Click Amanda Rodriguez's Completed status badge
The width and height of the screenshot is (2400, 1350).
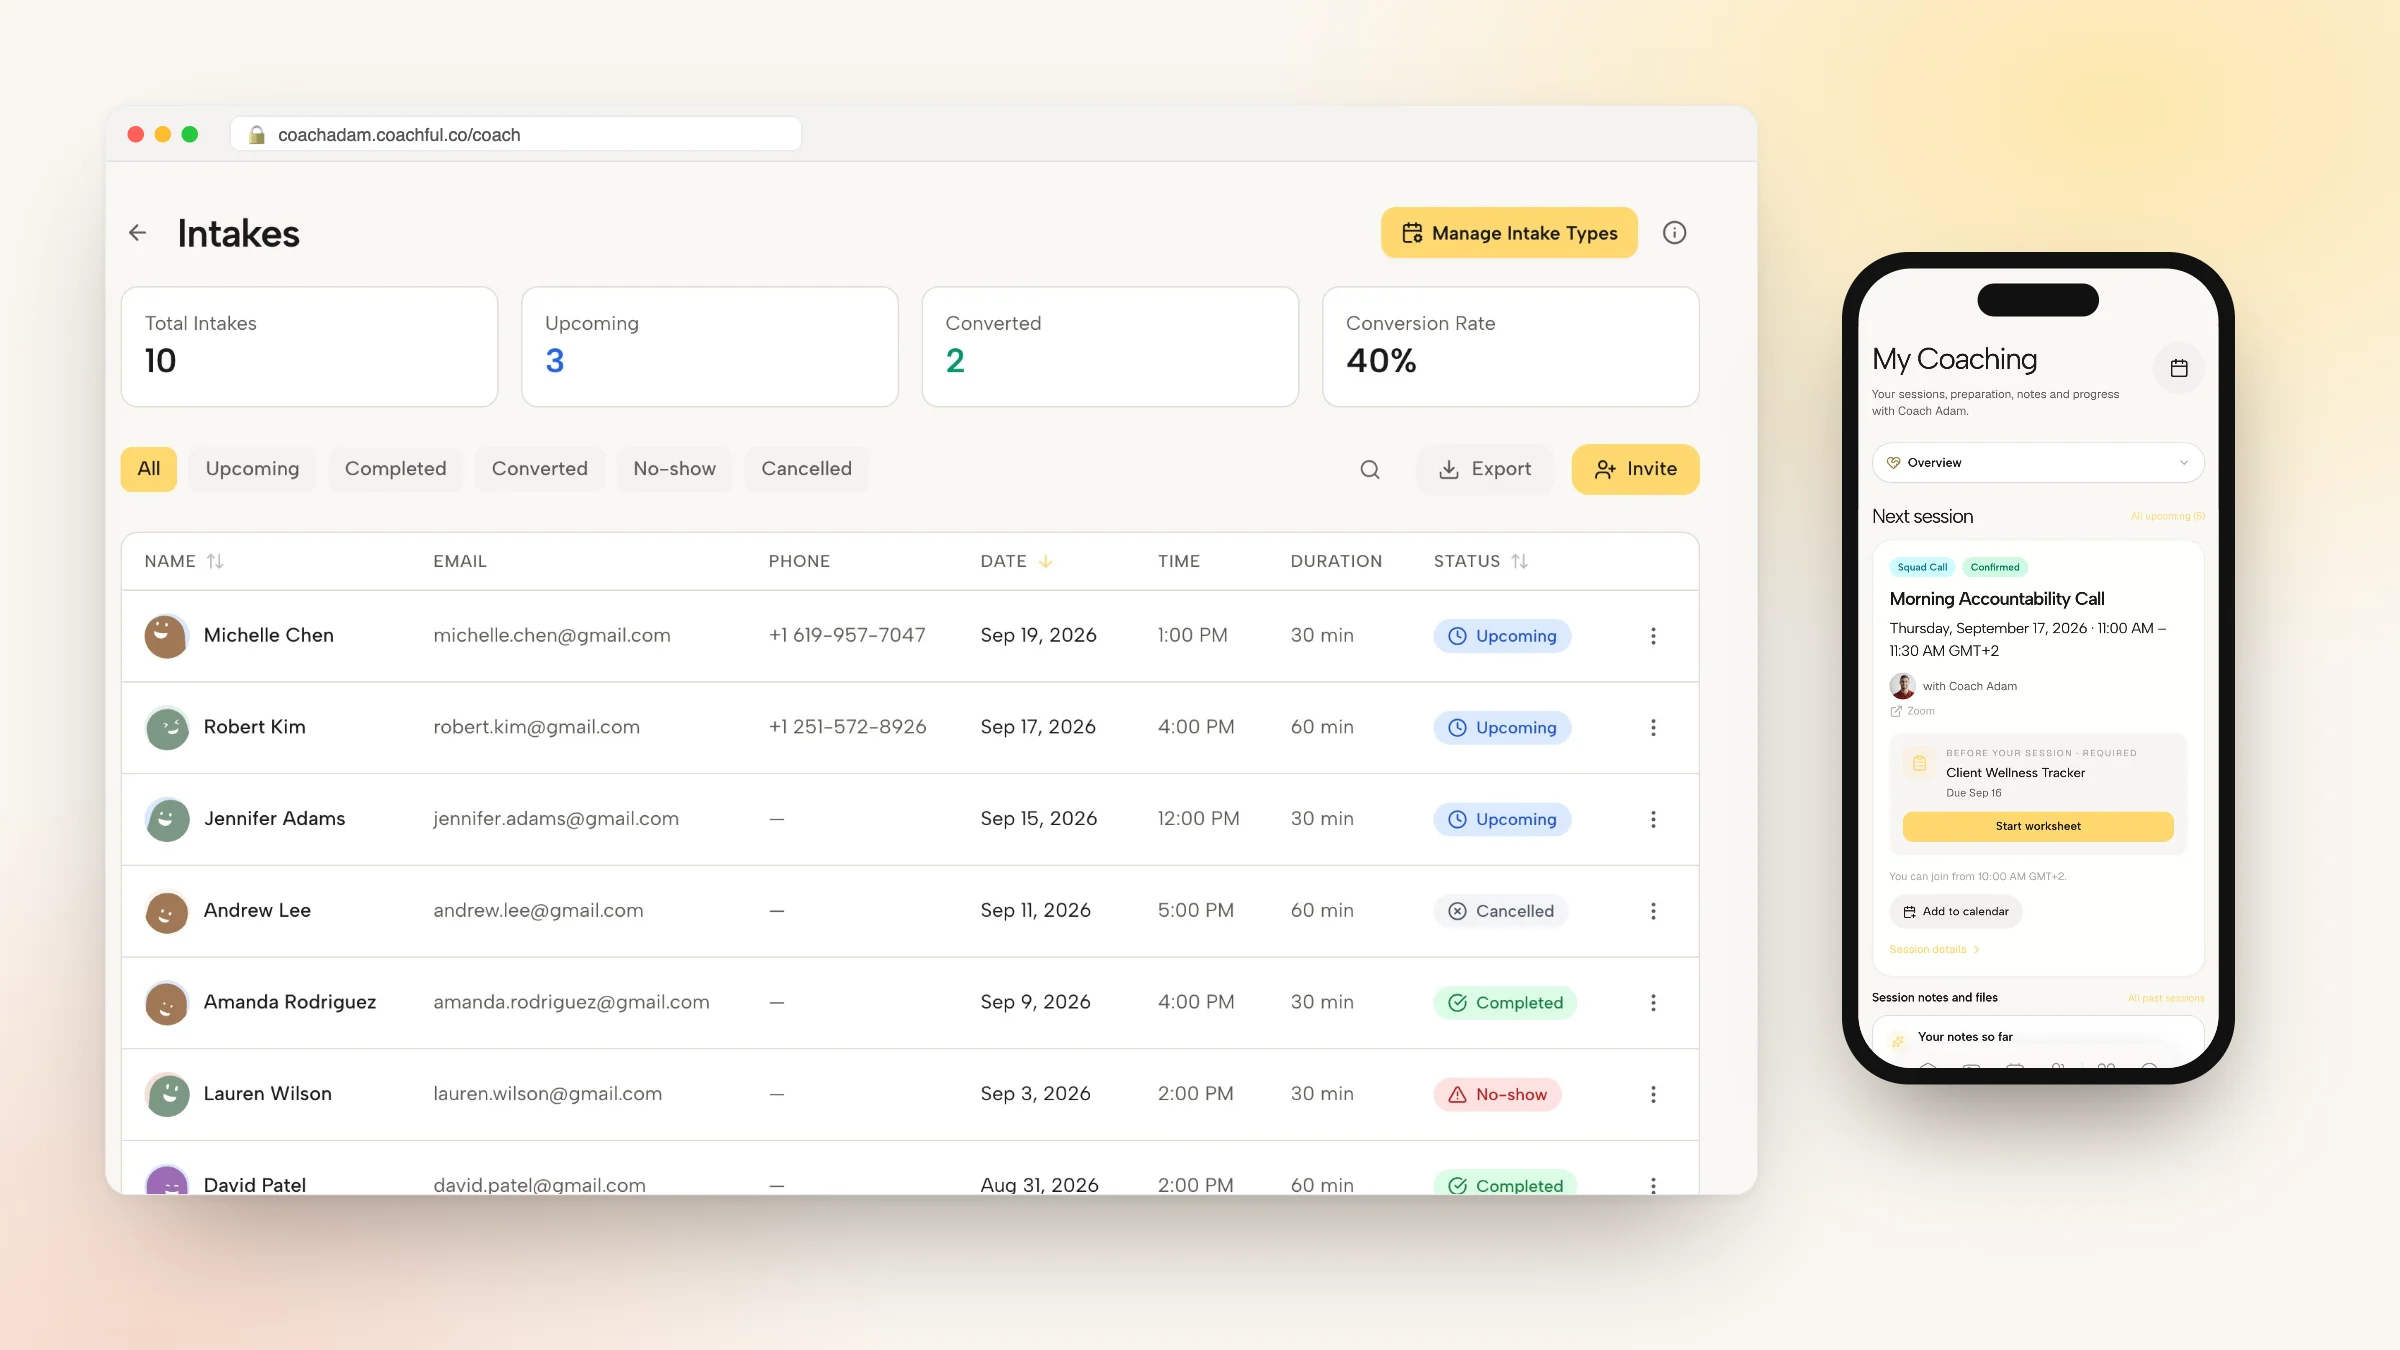coord(1505,1003)
